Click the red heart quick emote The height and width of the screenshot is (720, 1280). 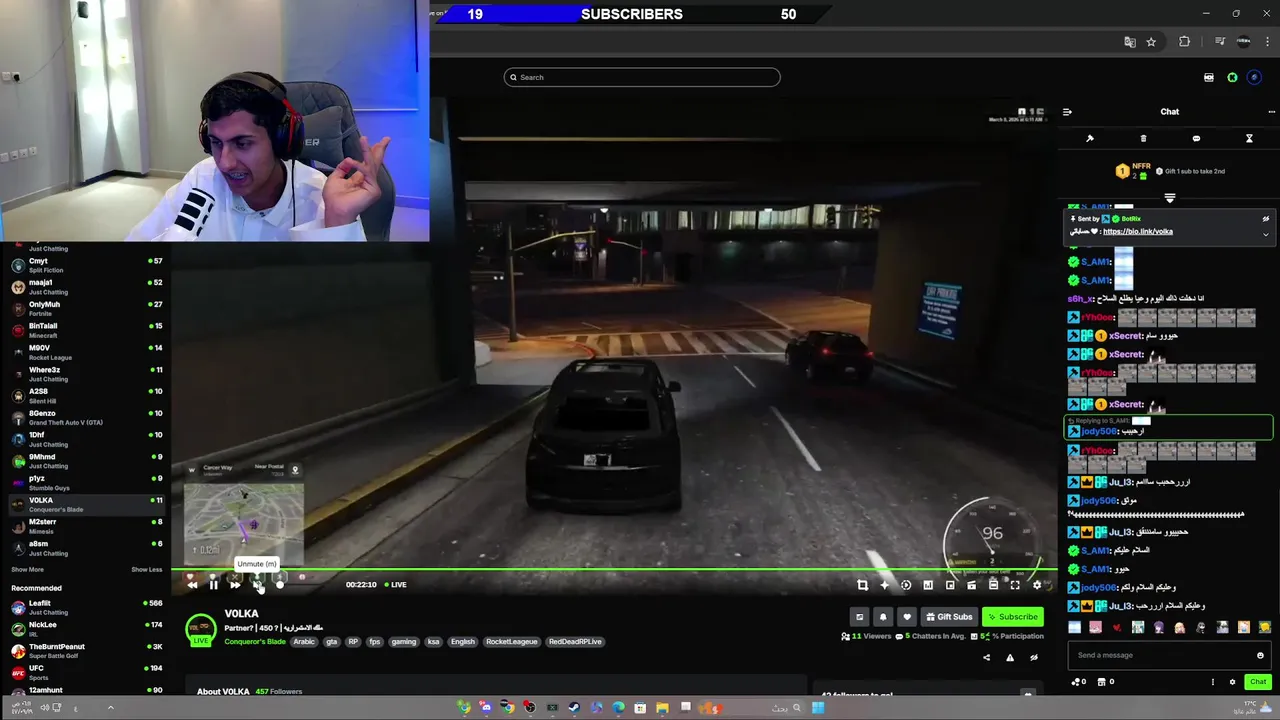click(x=1117, y=628)
